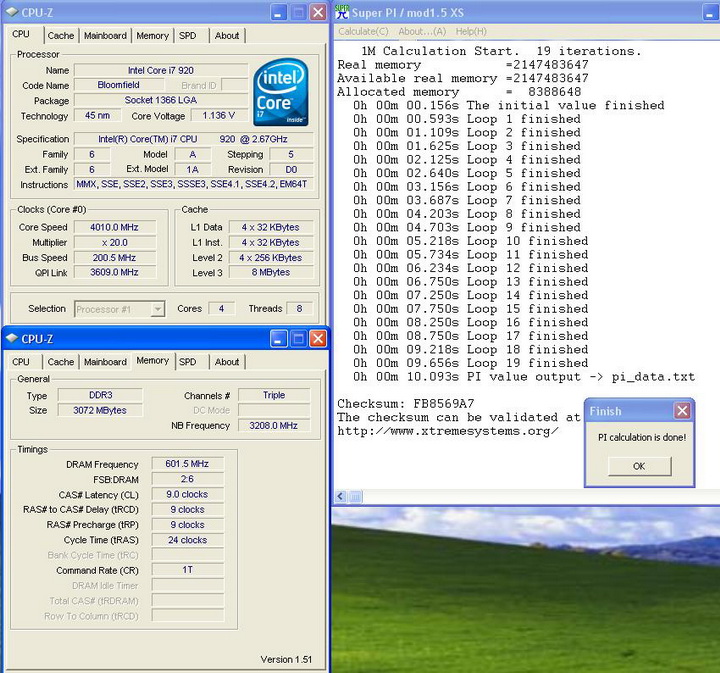Click the Super PI title bar icon
Screen dimensions: 720x673
point(342,12)
